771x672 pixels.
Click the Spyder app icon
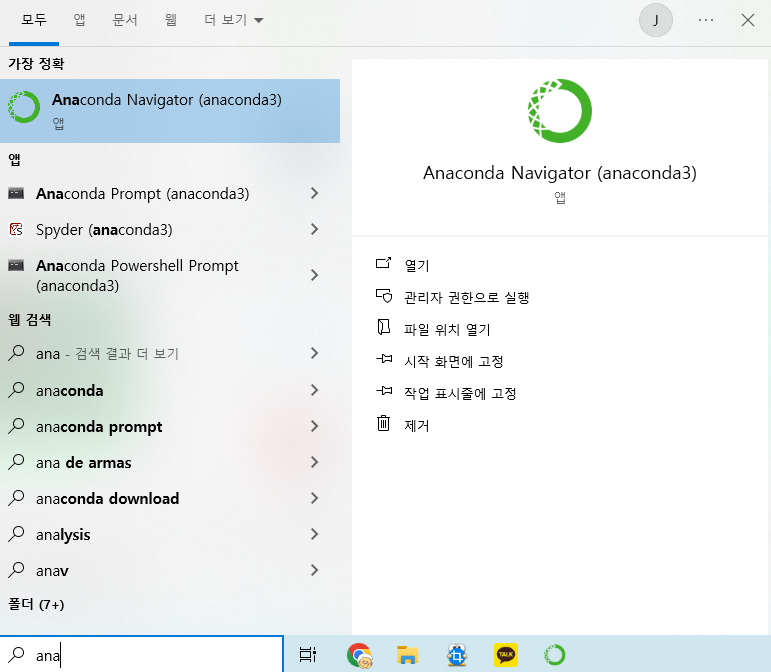coord(16,229)
